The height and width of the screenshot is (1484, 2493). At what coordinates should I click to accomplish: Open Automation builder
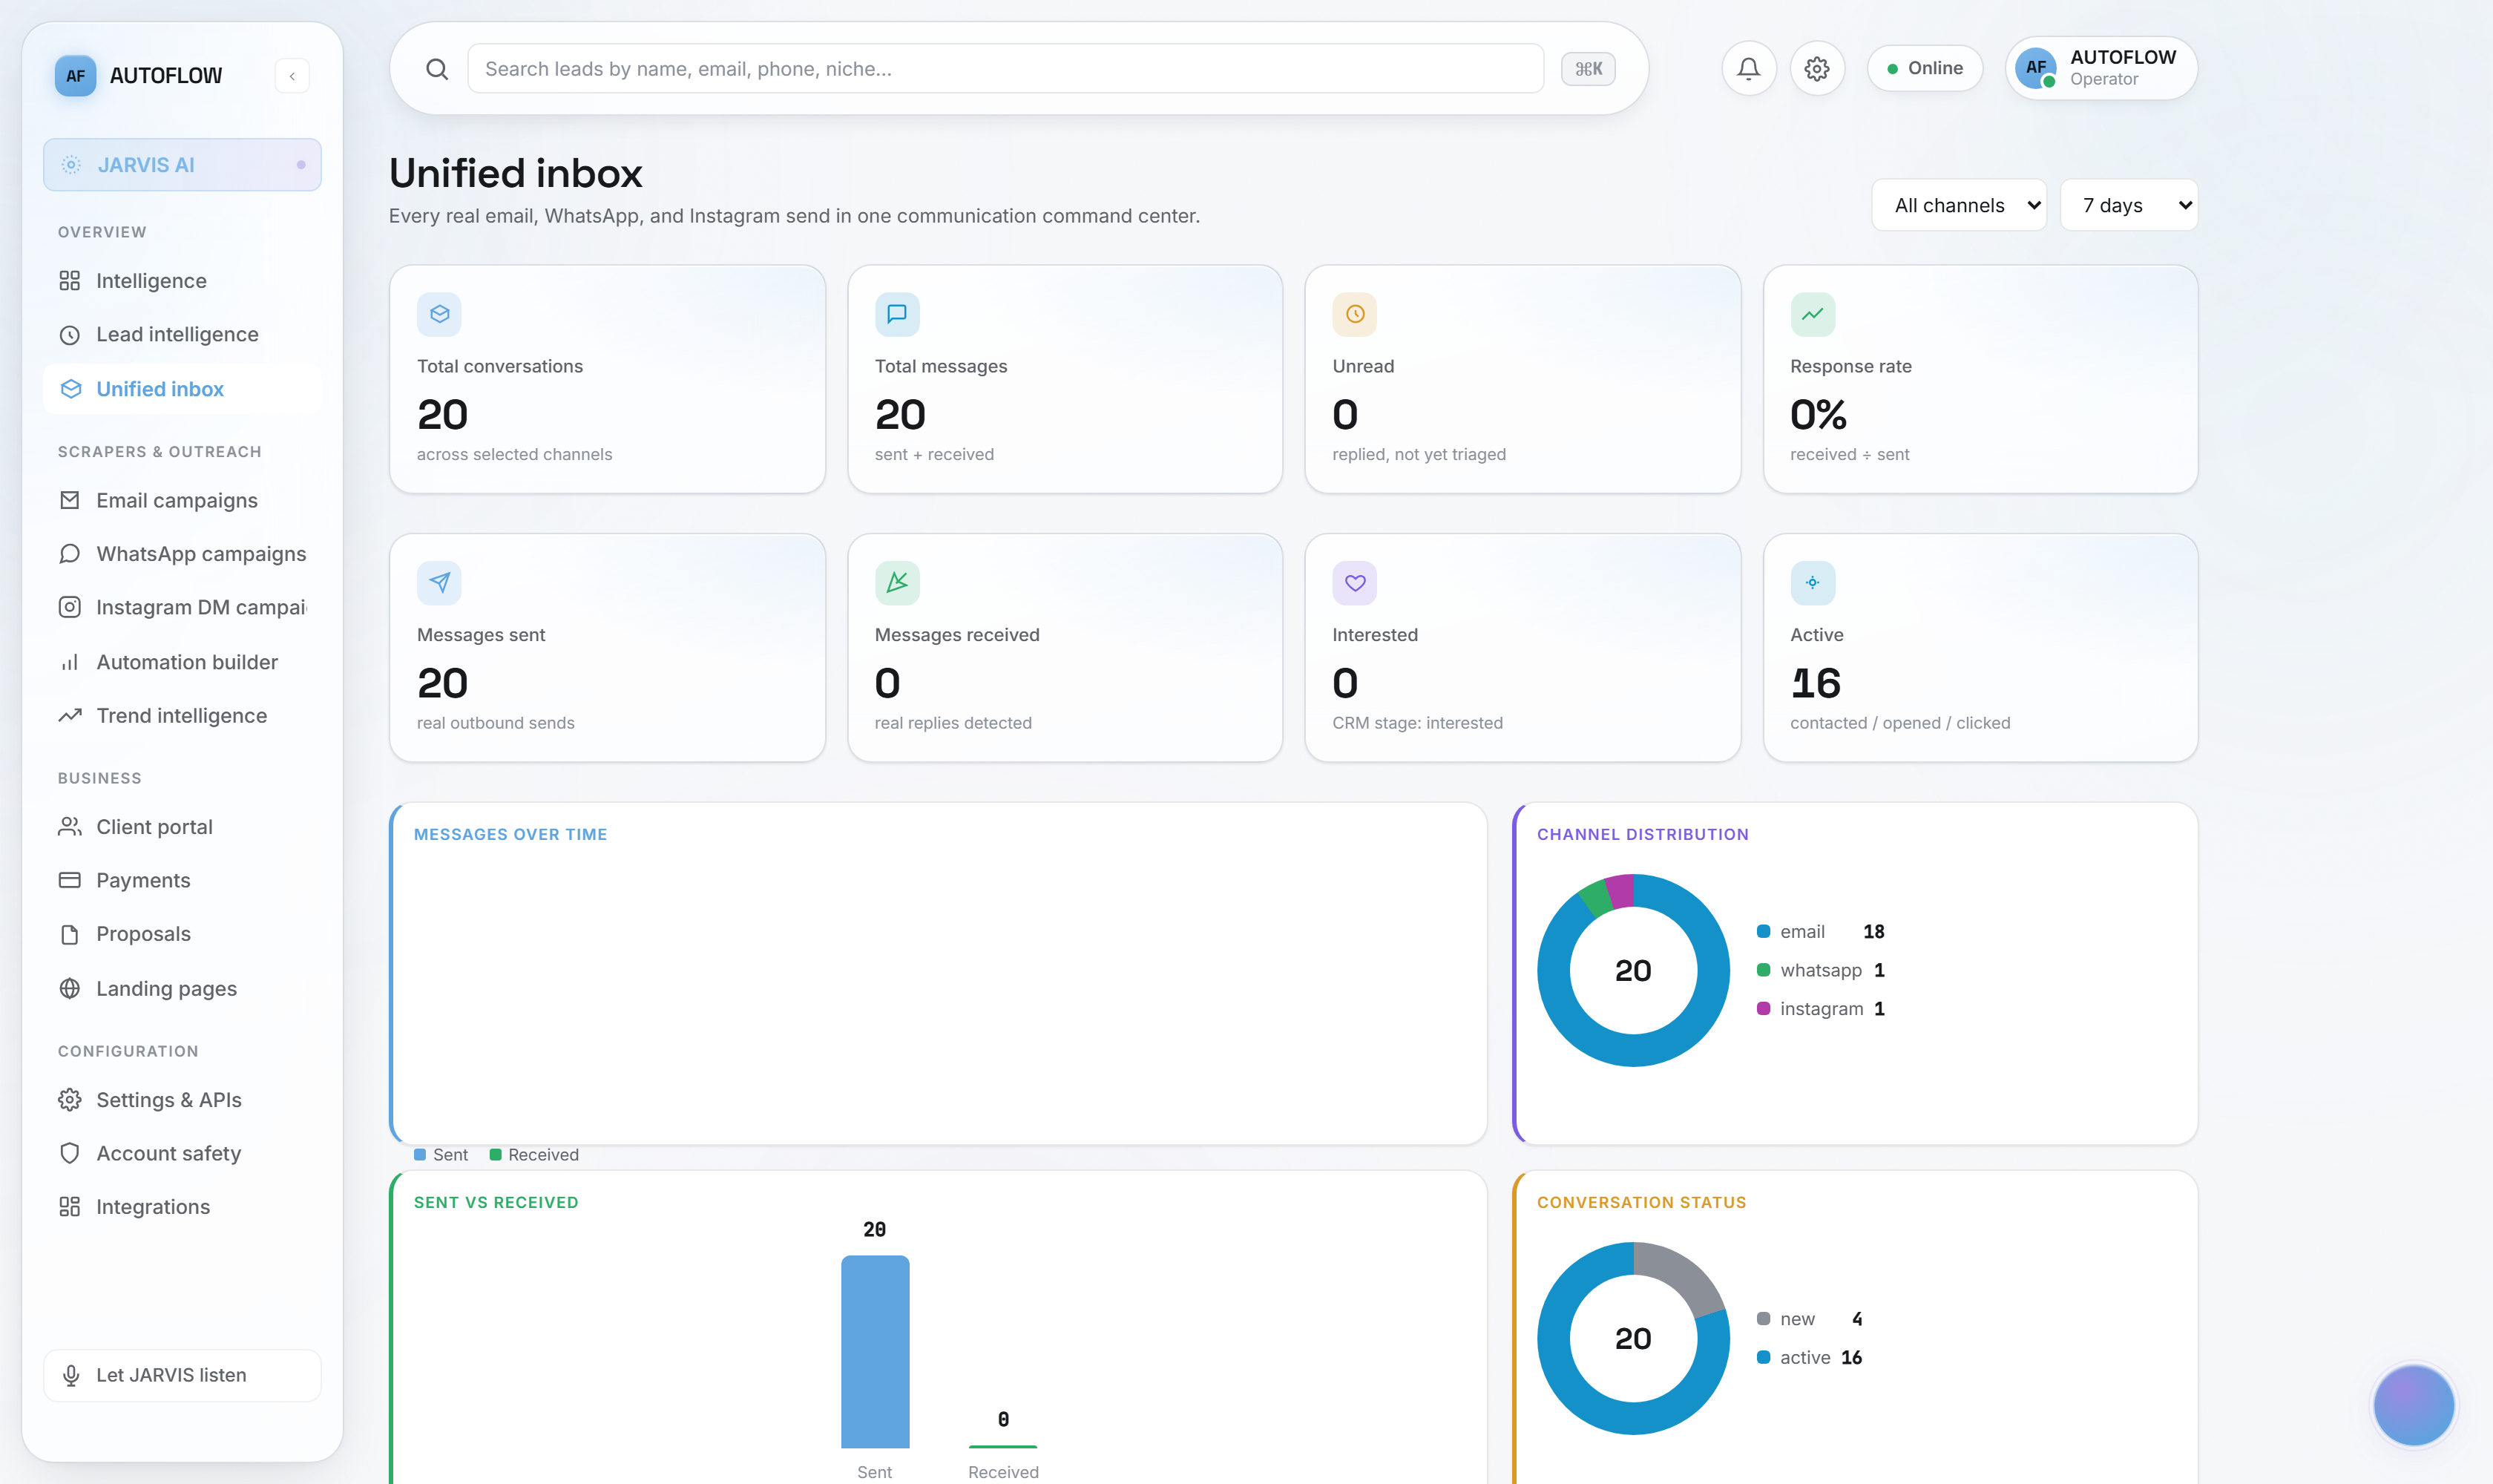coord(182,662)
